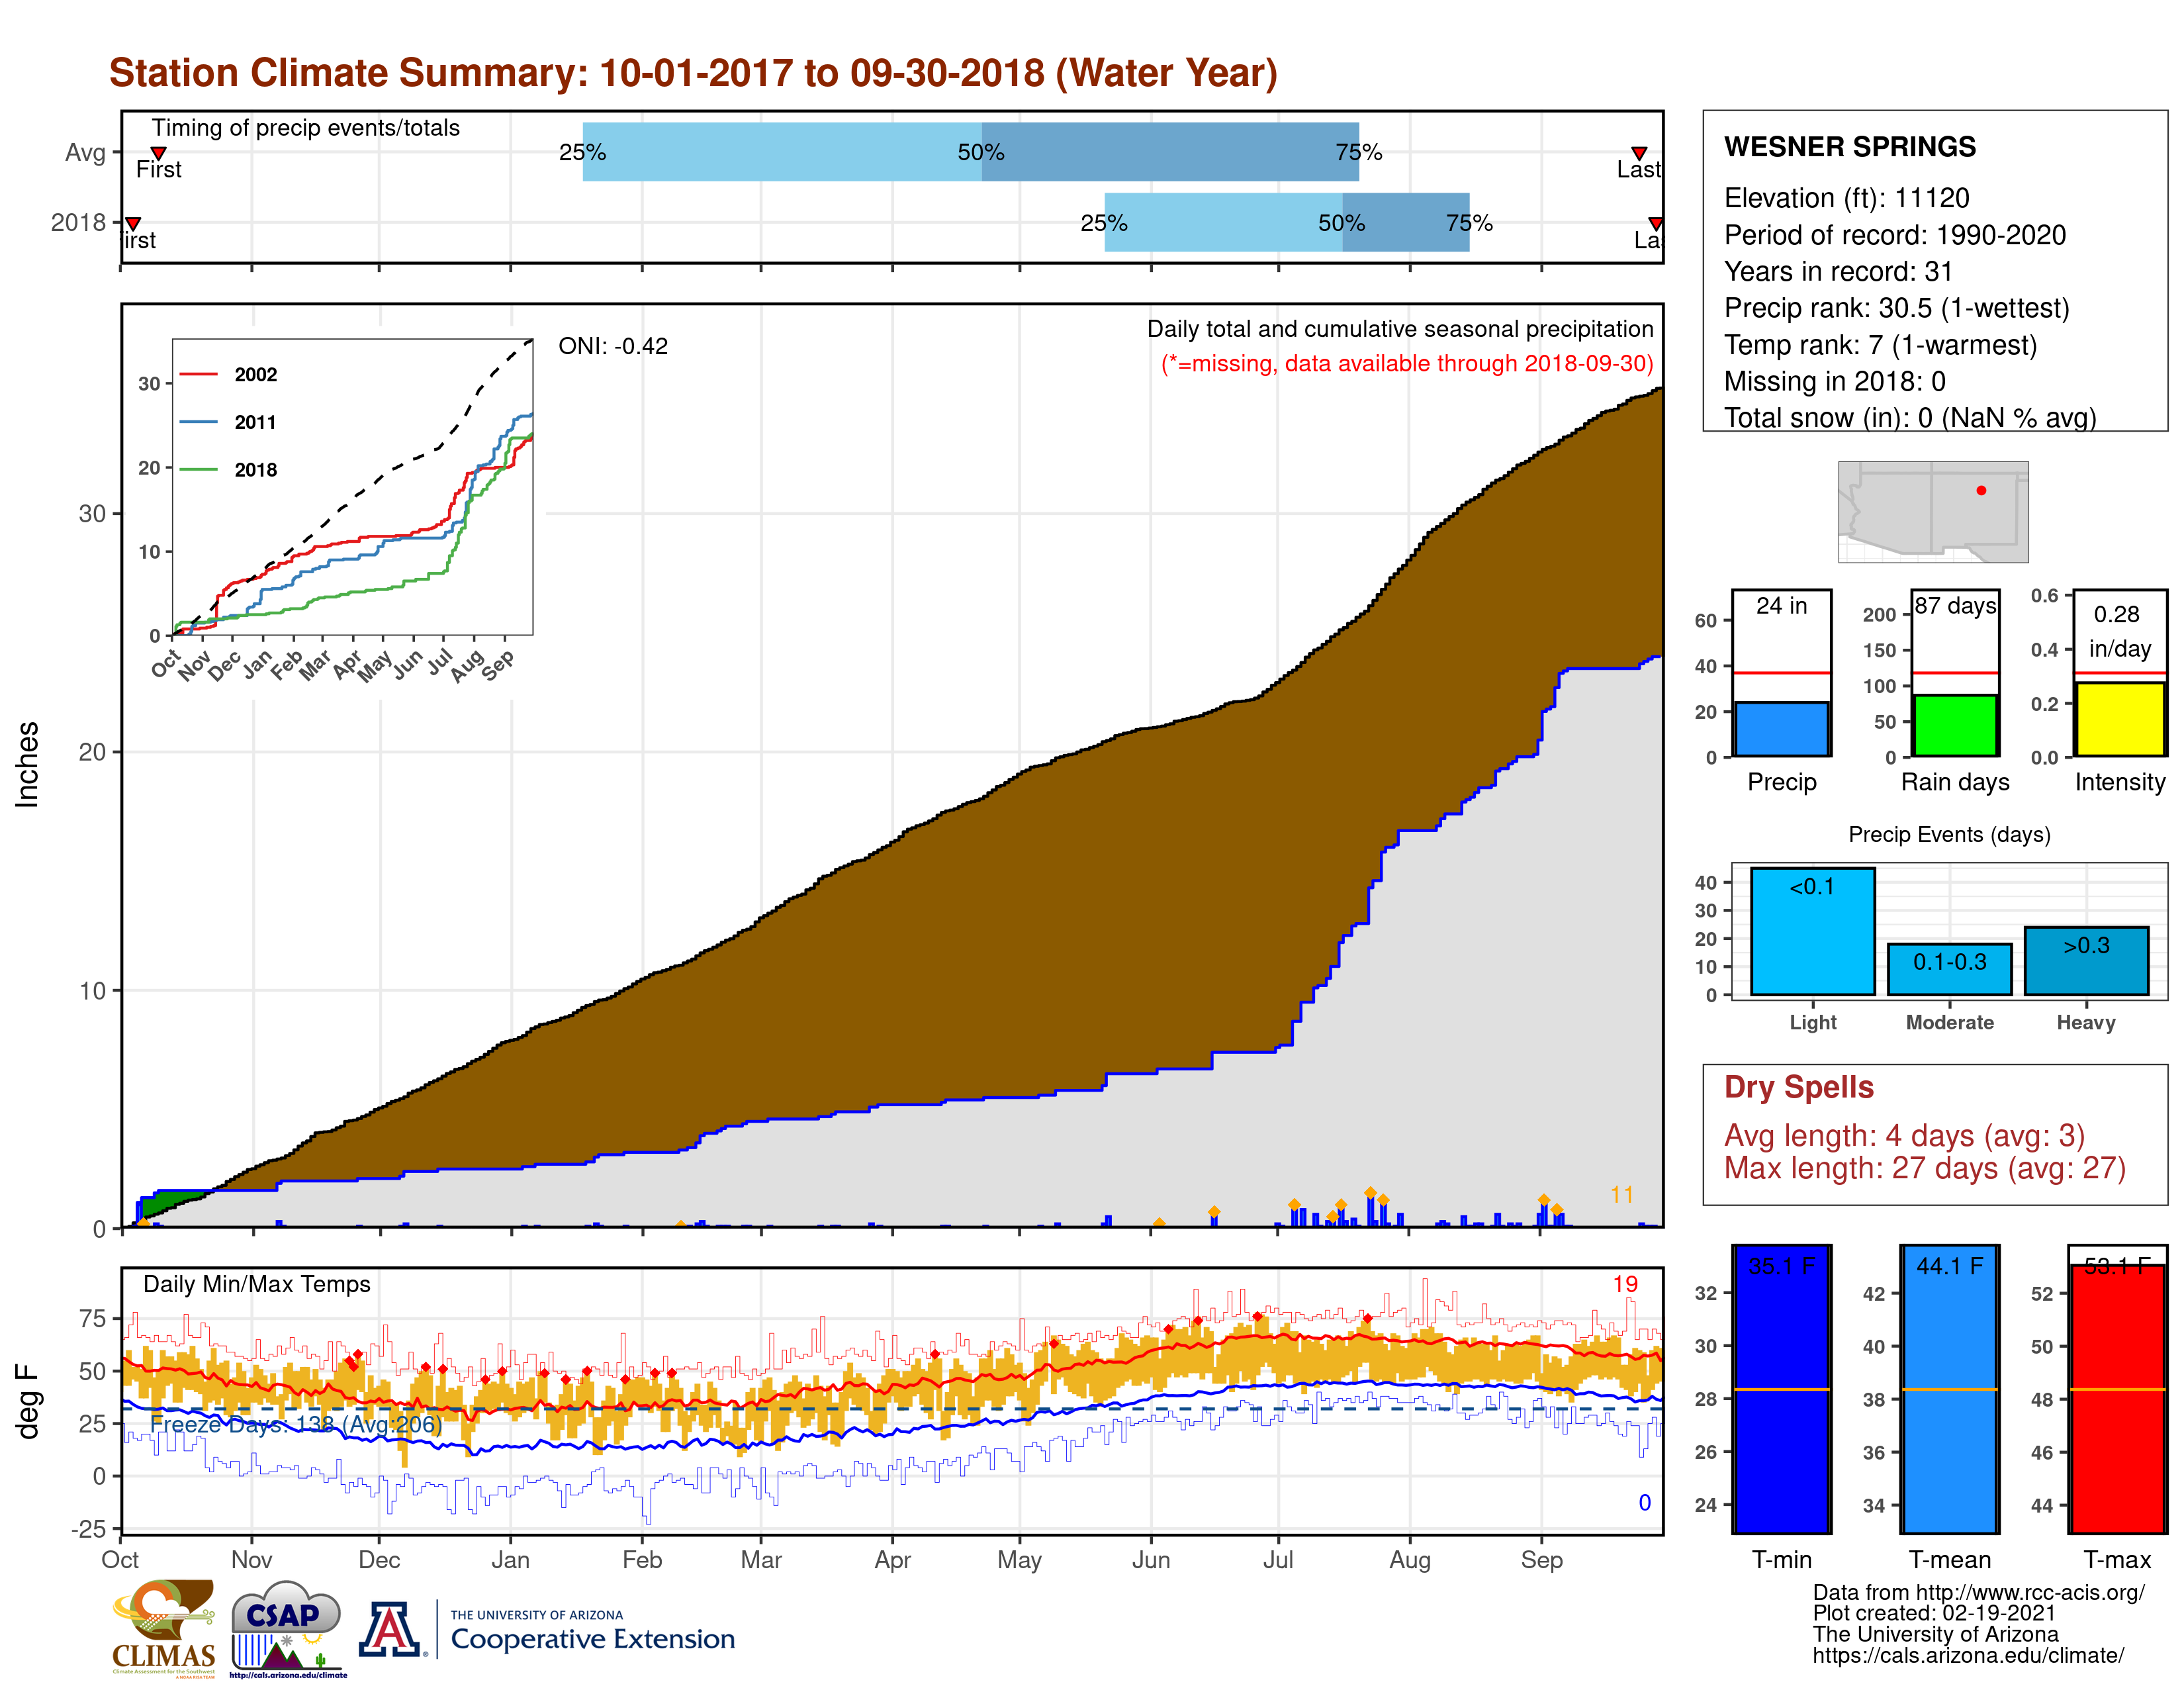The image size is (2184, 1688).
Task: Click the '35.1 F' T-min value
Action: (1782, 1266)
